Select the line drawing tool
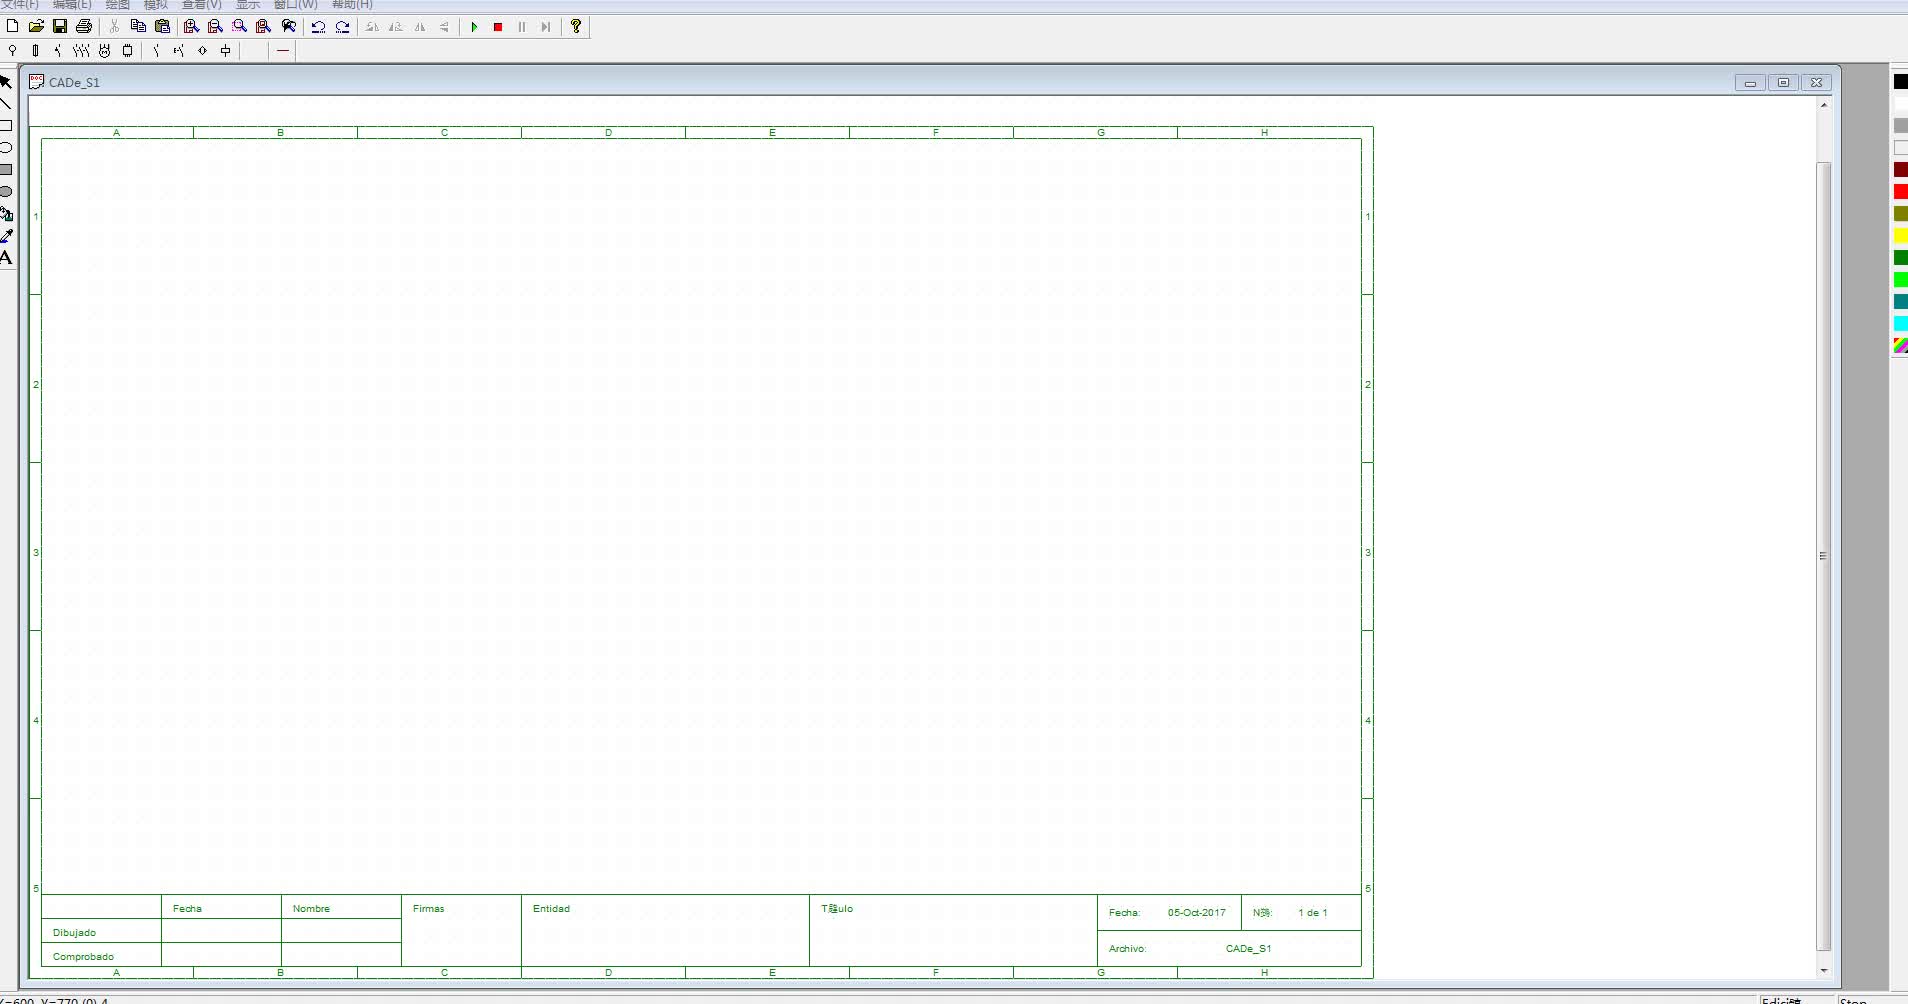This screenshot has height=1004, width=1908. (x=6, y=104)
